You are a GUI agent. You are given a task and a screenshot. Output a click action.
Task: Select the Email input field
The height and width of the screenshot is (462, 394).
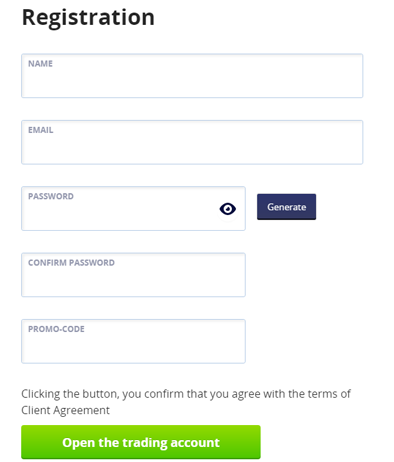pos(192,142)
